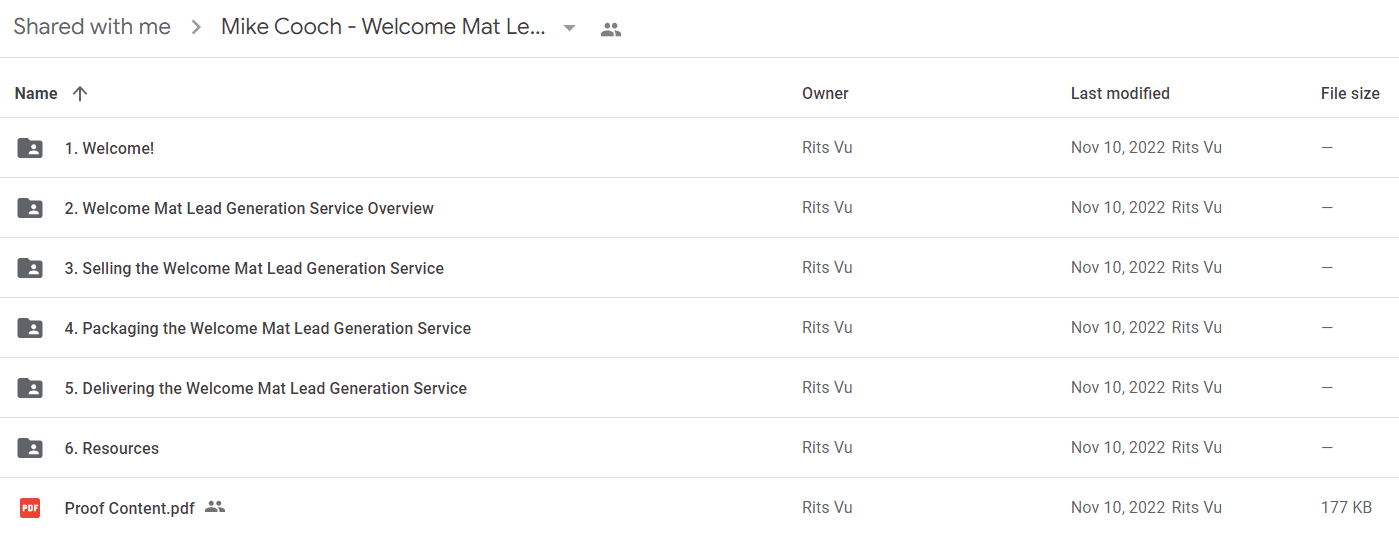
Task: Go back to Shared with me
Action: point(92,27)
